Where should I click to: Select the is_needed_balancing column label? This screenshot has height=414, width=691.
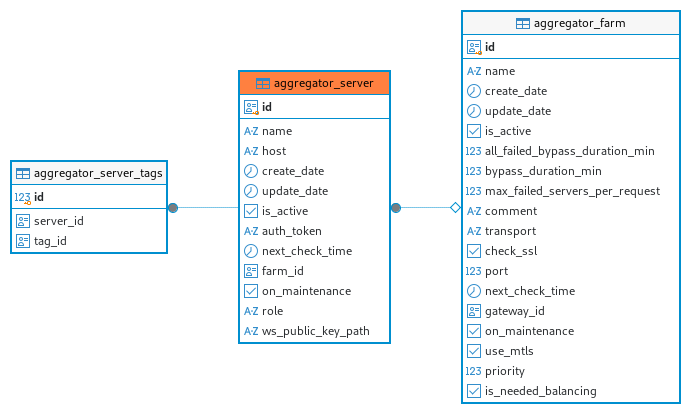(541, 391)
